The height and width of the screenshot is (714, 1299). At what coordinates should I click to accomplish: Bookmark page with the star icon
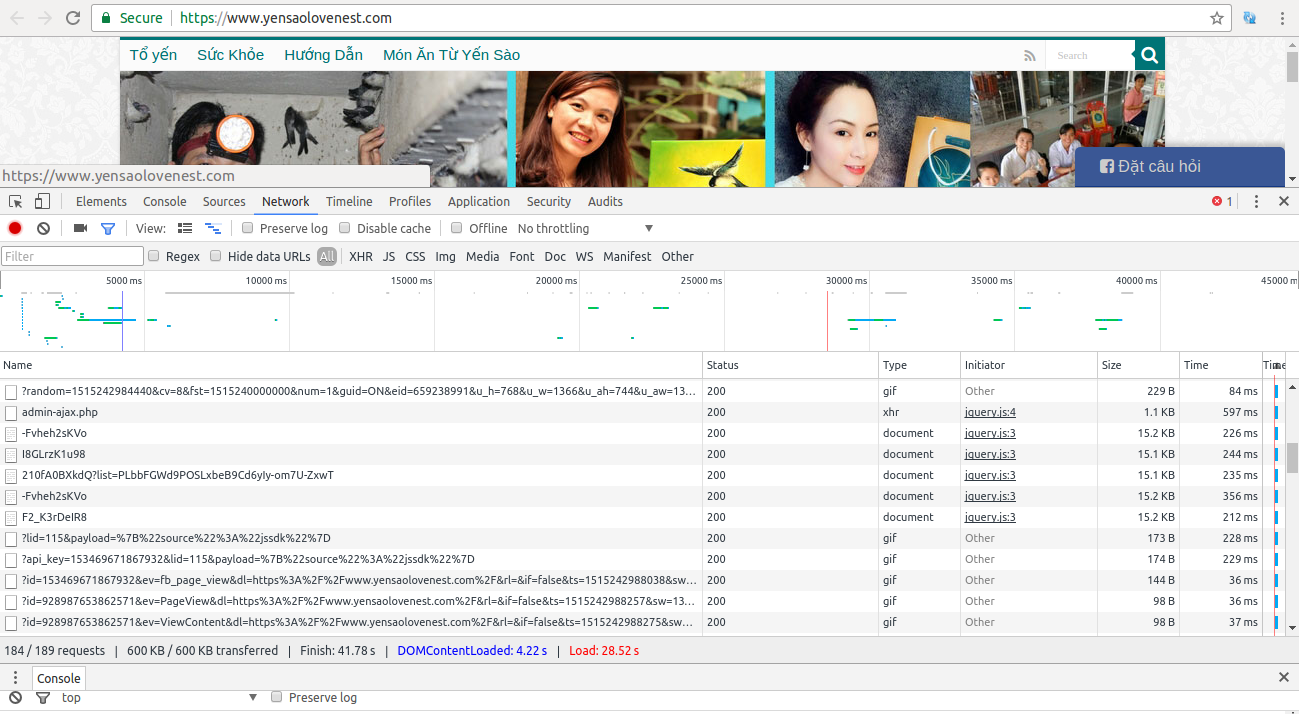click(x=1216, y=18)
